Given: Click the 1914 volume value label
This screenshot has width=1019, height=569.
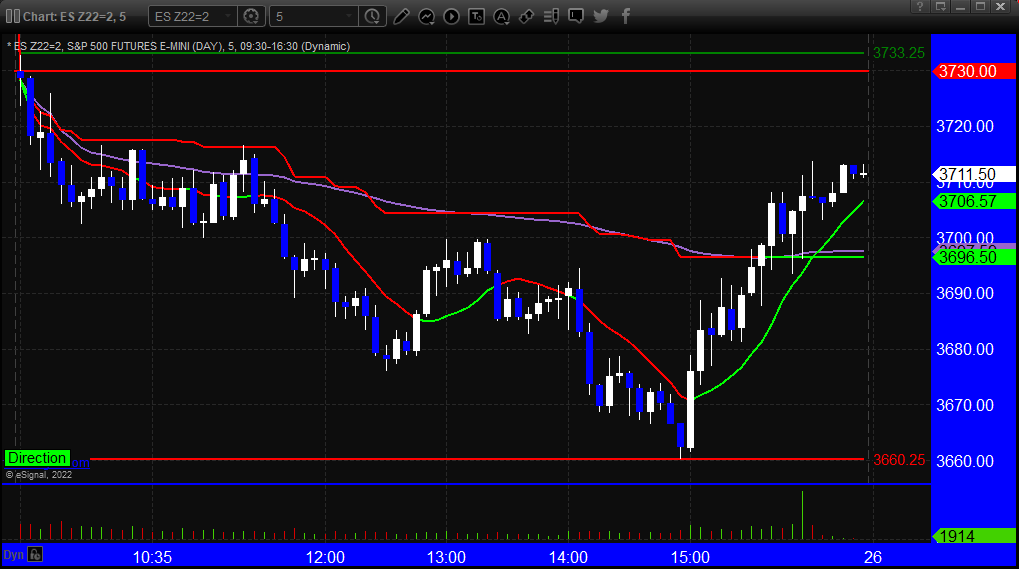Looking at the screenshot, I should pos(973,536).
